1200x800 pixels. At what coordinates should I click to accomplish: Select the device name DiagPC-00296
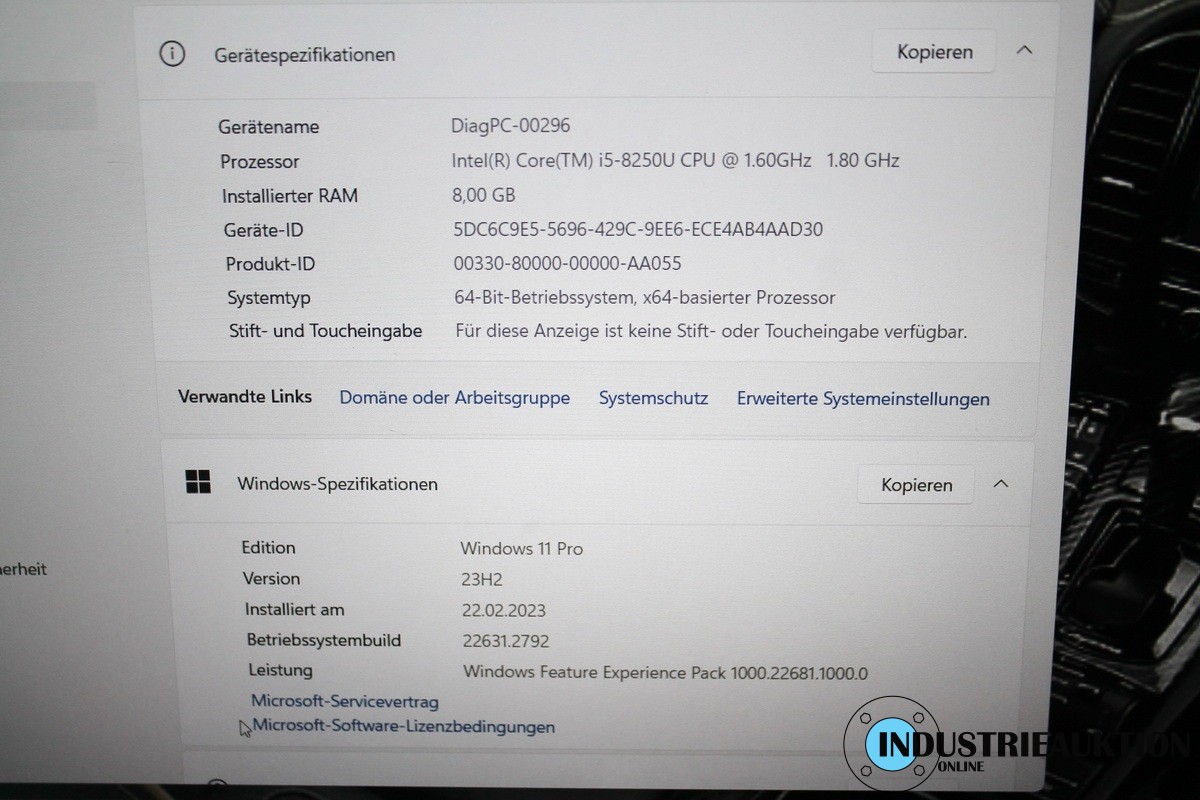tap(511, 126)
